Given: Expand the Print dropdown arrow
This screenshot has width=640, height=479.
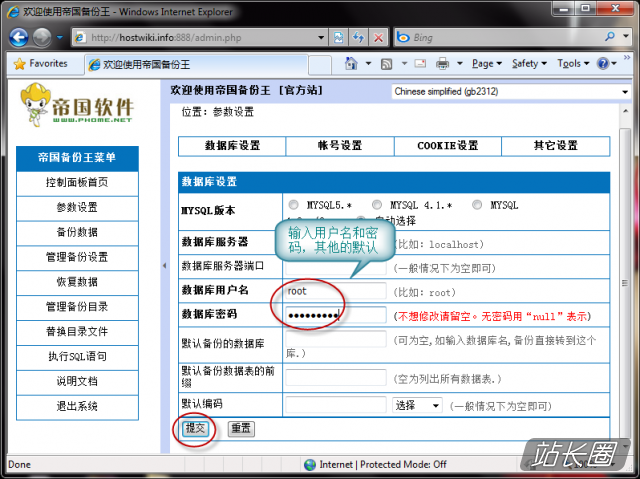Looking at the screenshot, I should point(460,64).
